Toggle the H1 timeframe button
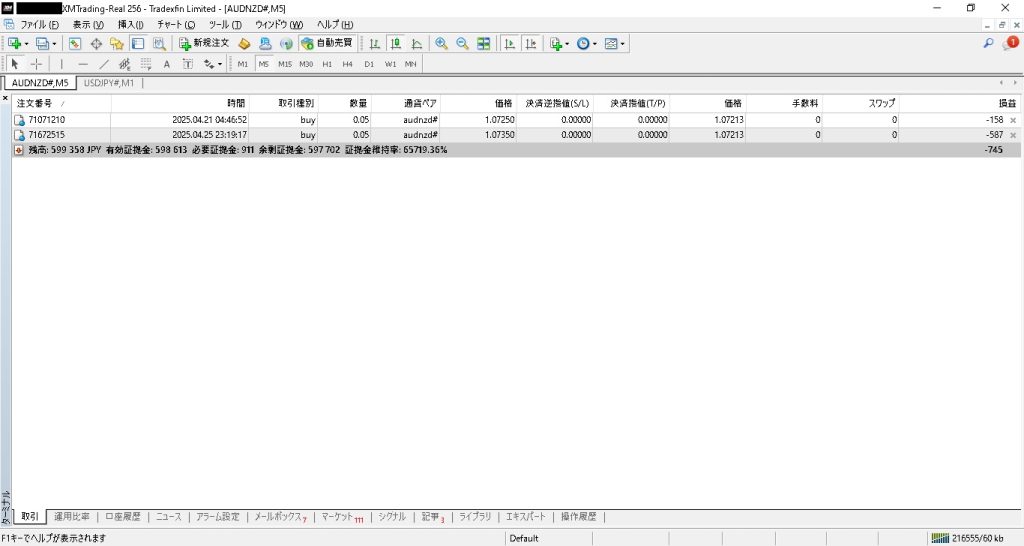1024x546 pixels. coord(327,64)
